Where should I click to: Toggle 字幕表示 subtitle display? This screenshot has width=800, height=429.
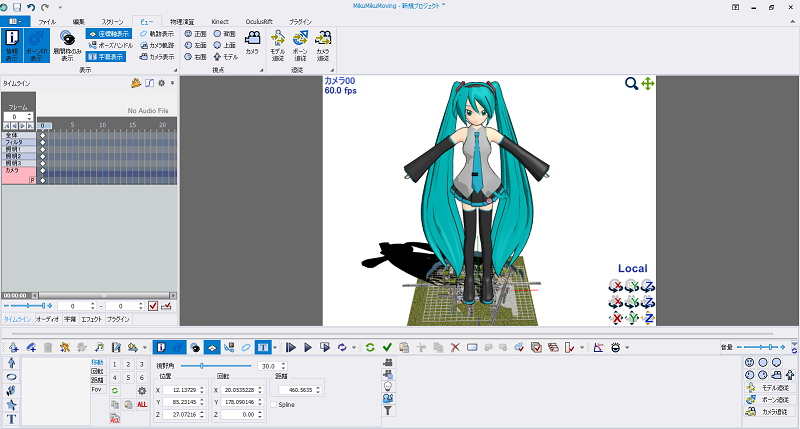(x=106, y=57)
